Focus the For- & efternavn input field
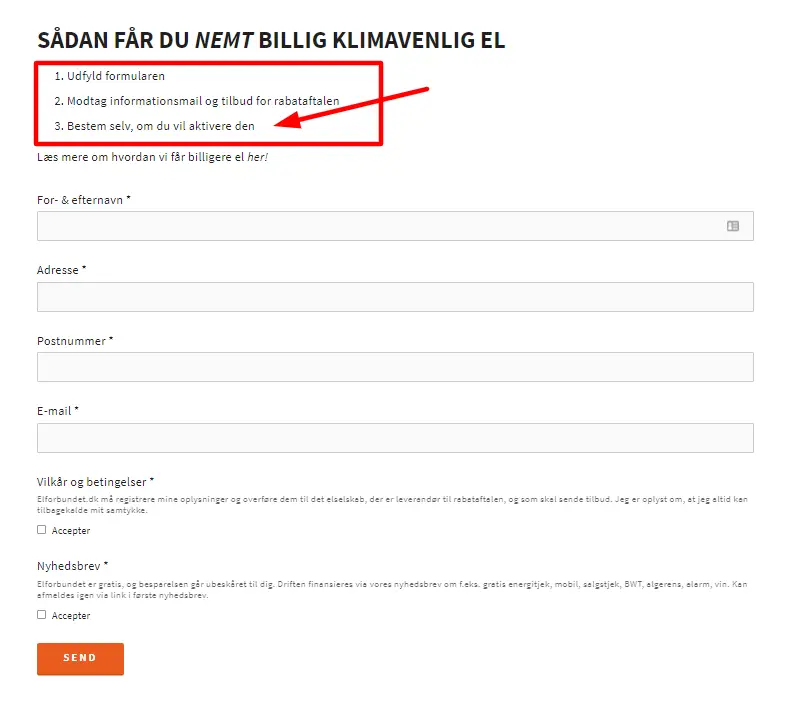The width and height of the screenshot is (789, 708). coord(395,226)
